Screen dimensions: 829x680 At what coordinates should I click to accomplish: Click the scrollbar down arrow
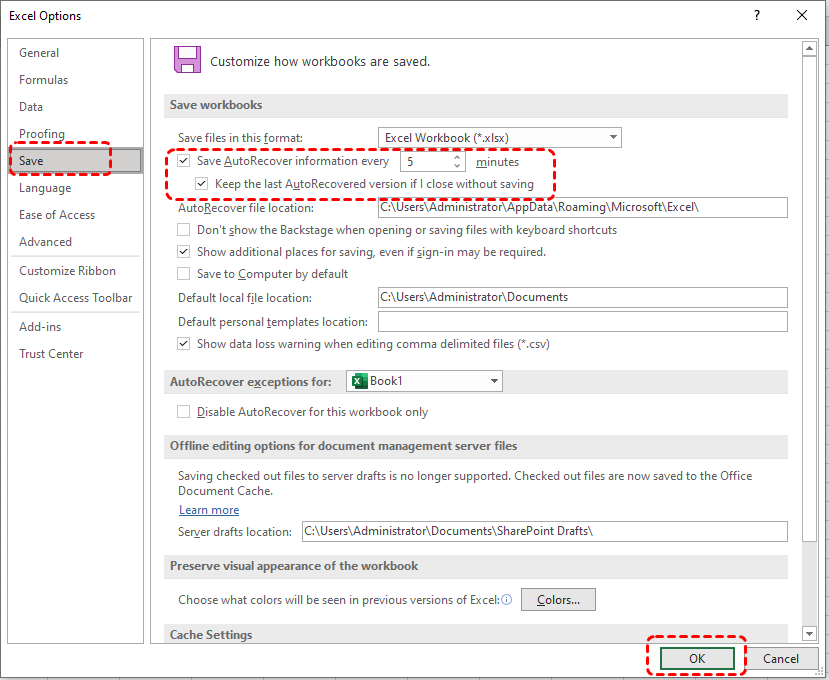(808, 634)
